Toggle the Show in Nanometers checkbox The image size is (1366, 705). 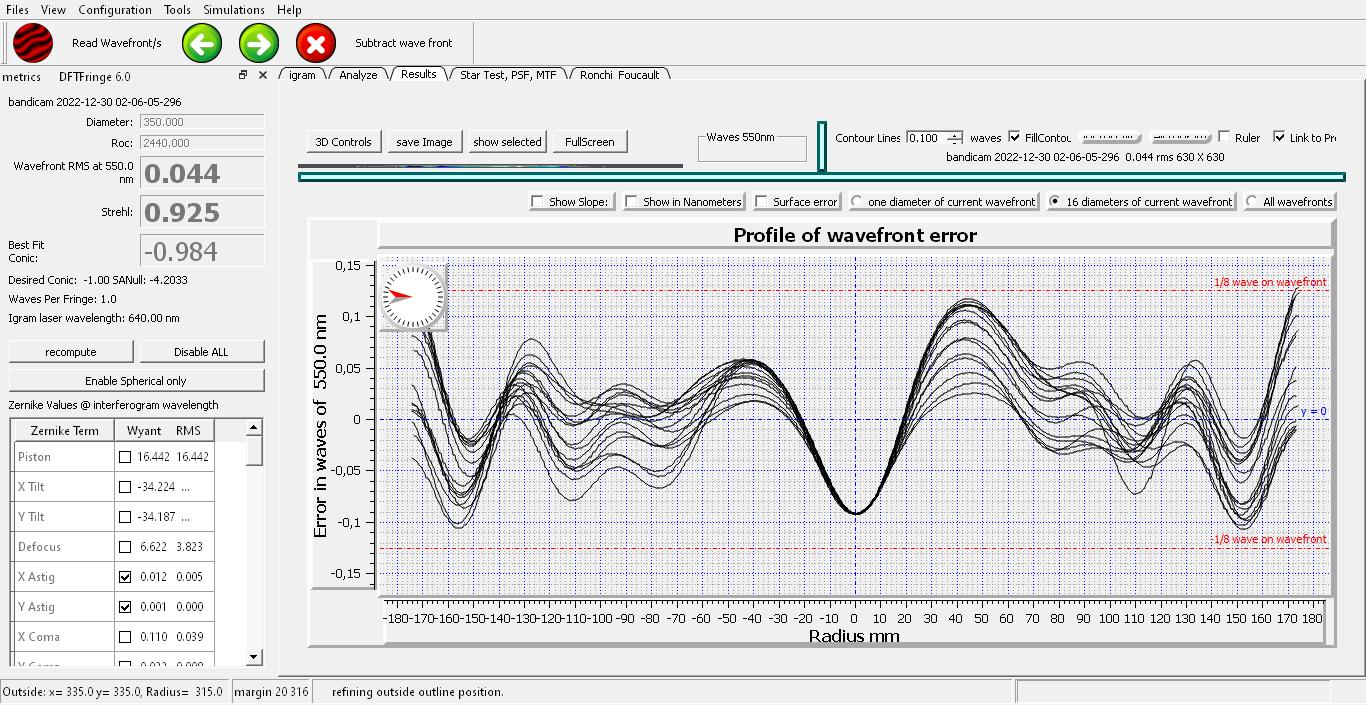pyautogui.click(x=632, y=202)
